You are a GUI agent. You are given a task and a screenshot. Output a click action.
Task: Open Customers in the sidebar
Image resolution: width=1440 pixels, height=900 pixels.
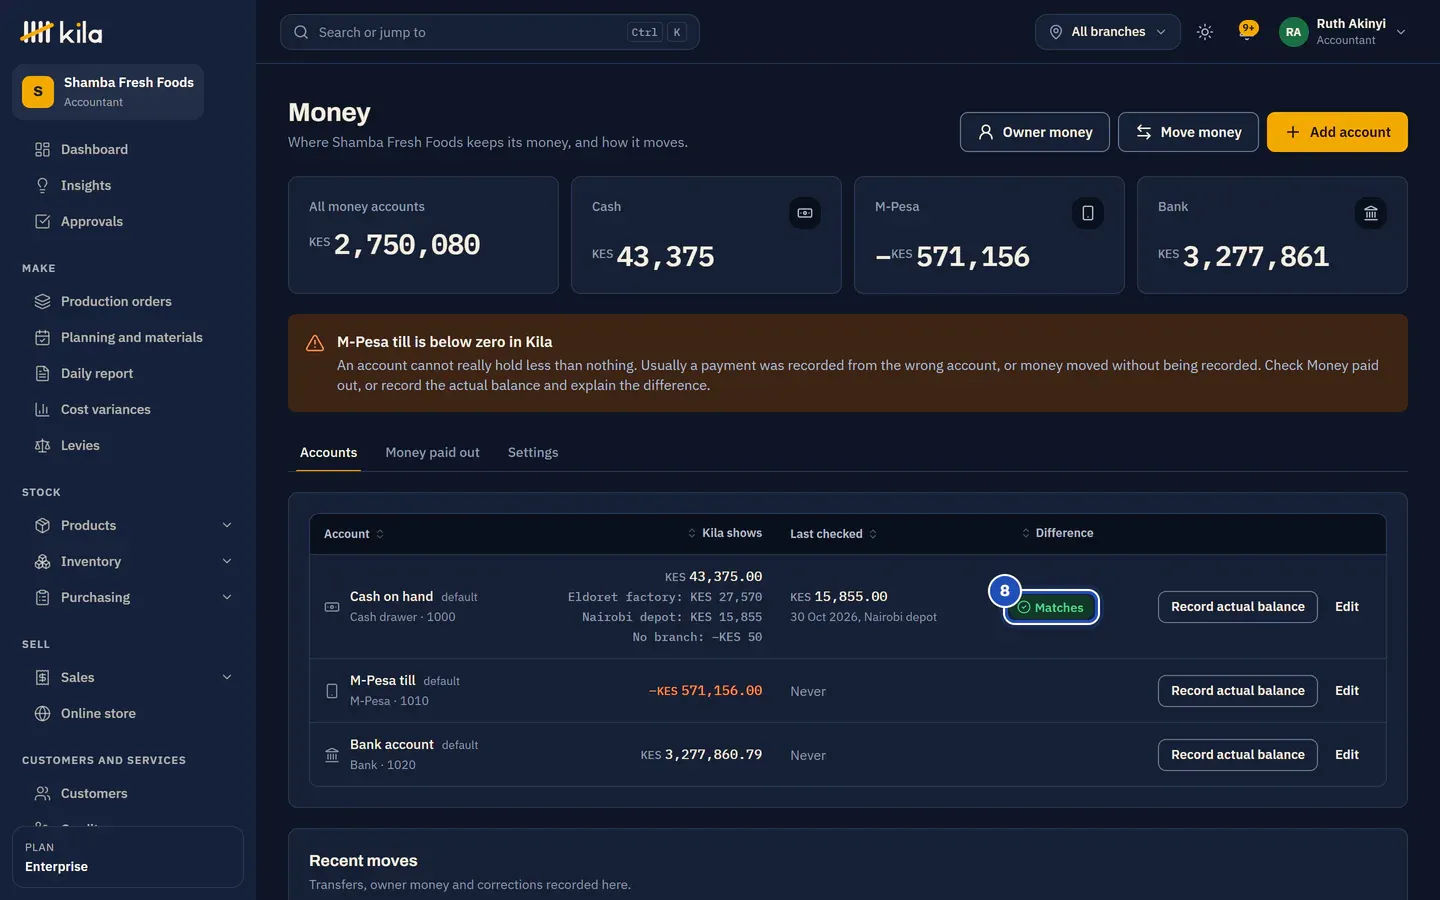coord(128,793)
